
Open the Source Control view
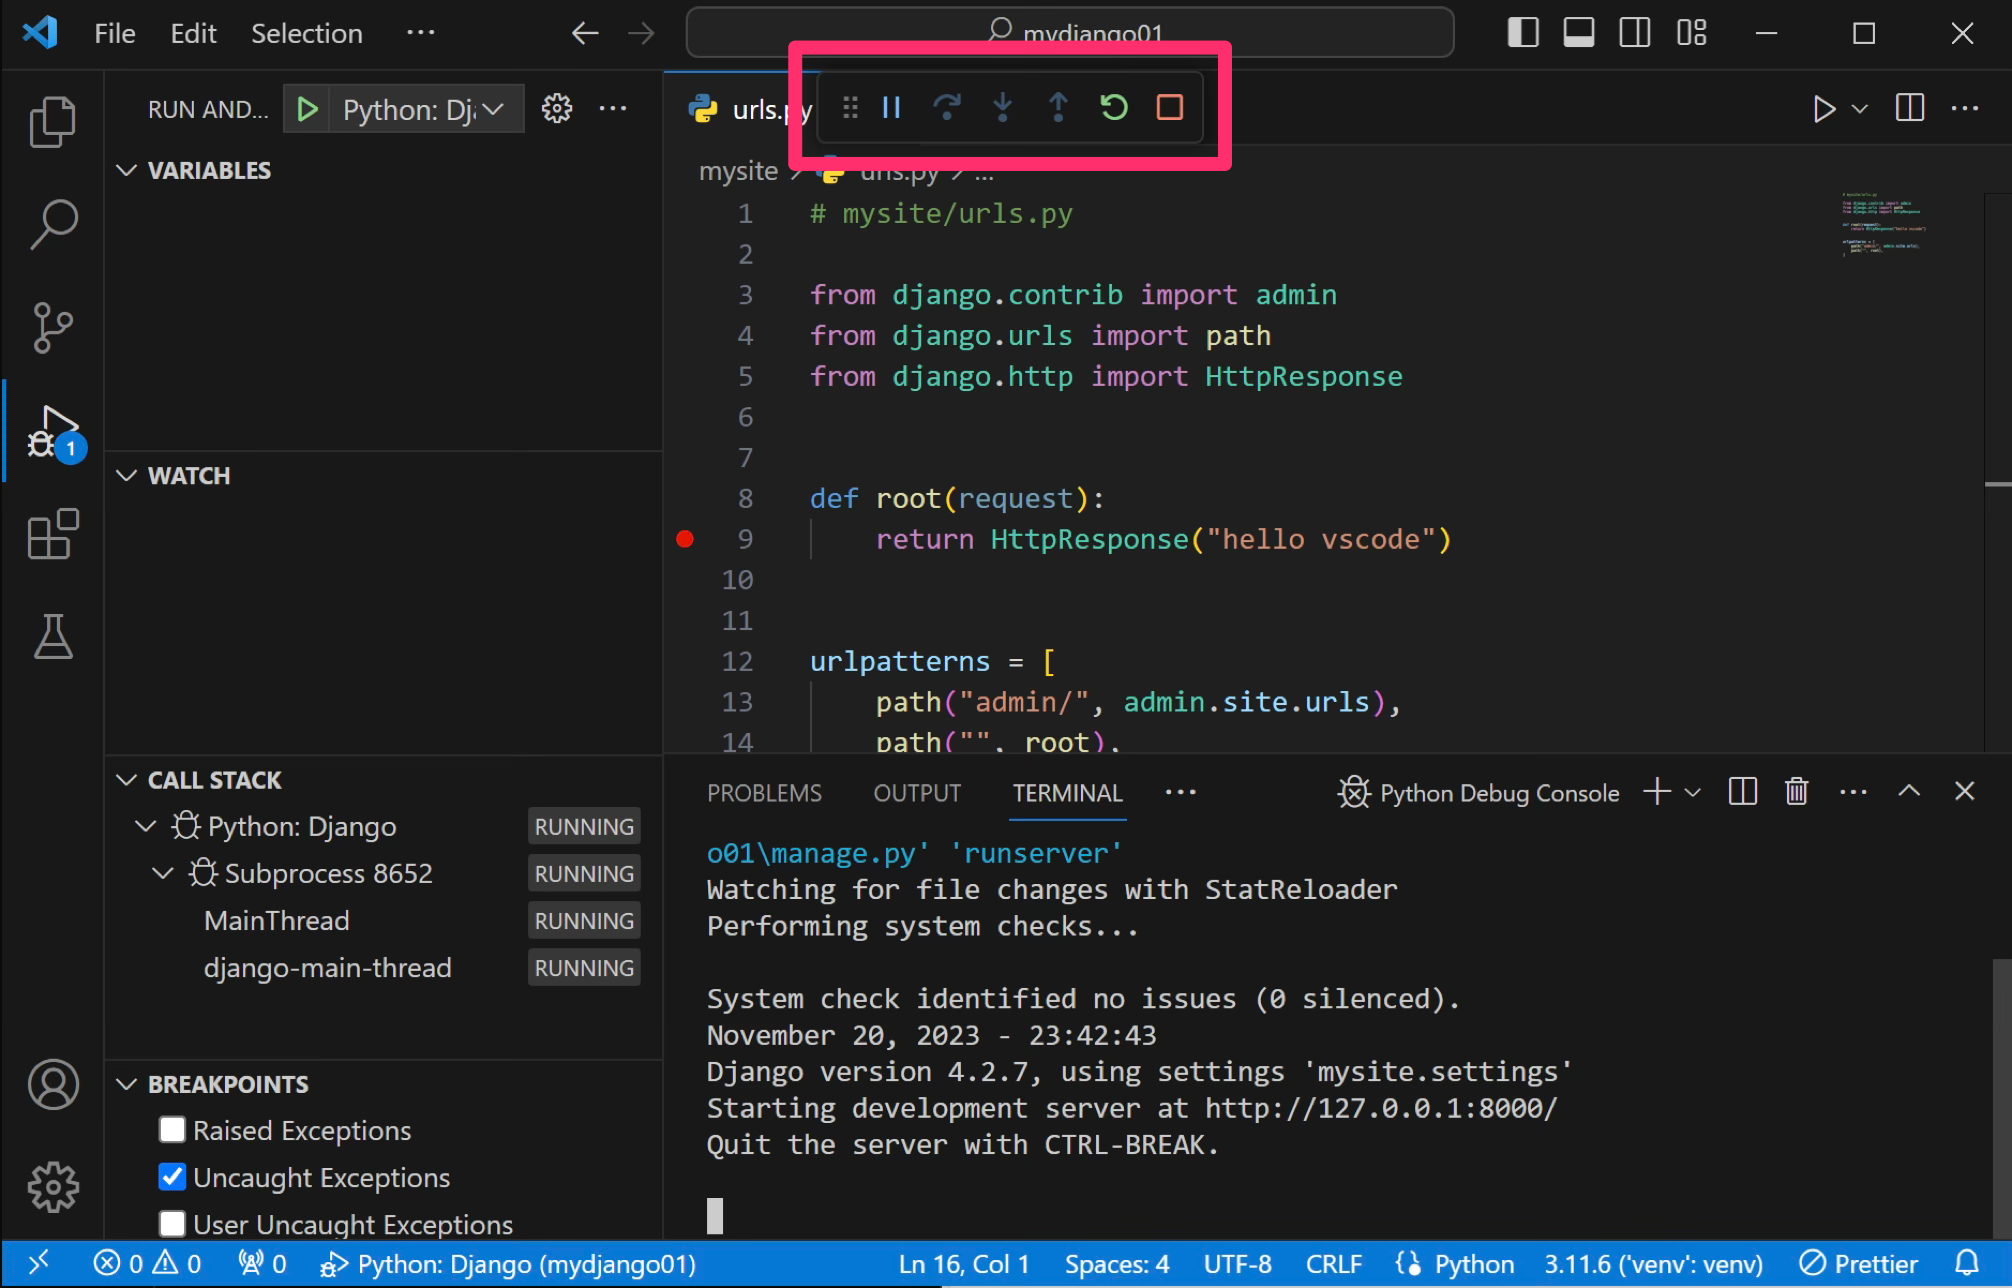click(52, 327)
